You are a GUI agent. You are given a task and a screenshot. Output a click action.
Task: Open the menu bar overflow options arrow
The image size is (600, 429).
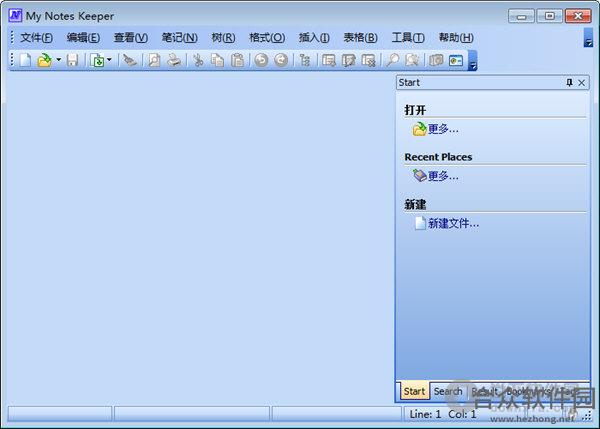[588, 38]
